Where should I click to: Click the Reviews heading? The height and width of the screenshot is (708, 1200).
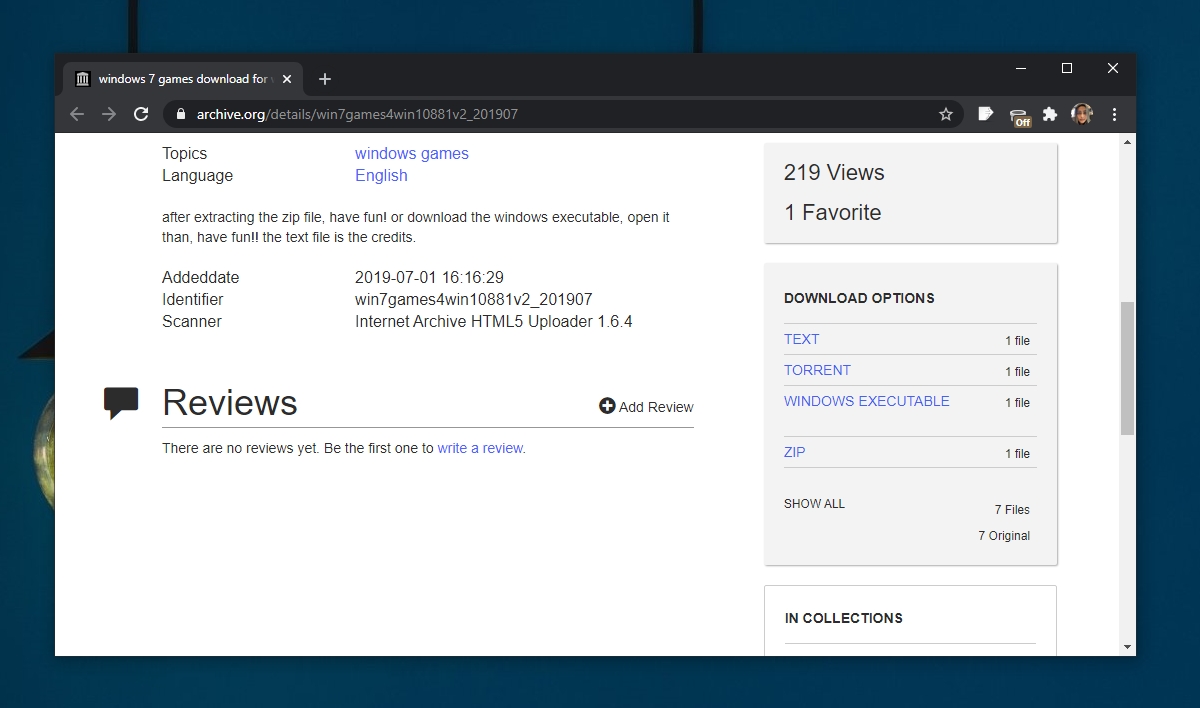tap(230, 403)
